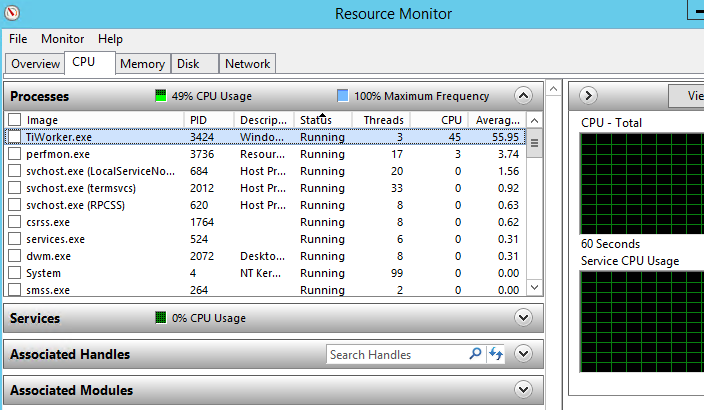Switch to the Disk tab
The height and width of the screenshot is (410, 704).
click(194, 64)
